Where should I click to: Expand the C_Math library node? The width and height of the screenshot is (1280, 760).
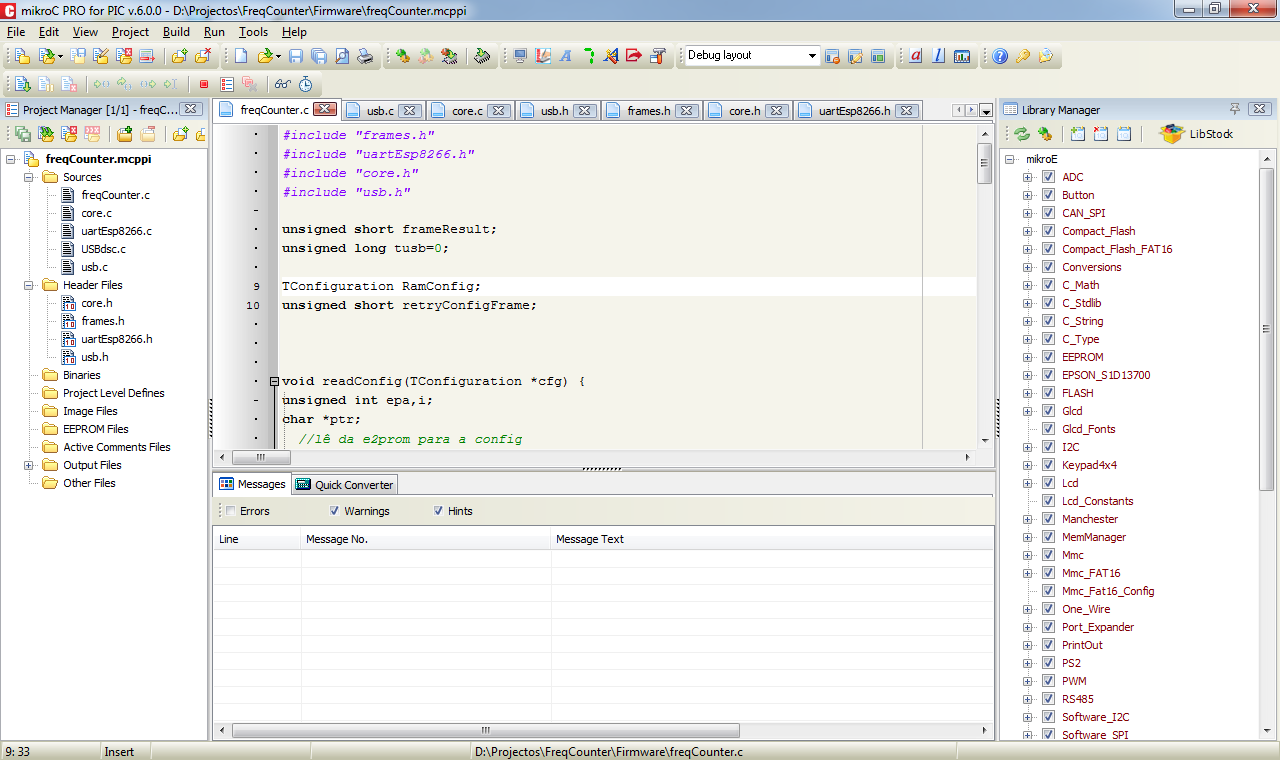(x=1027, y=285)
